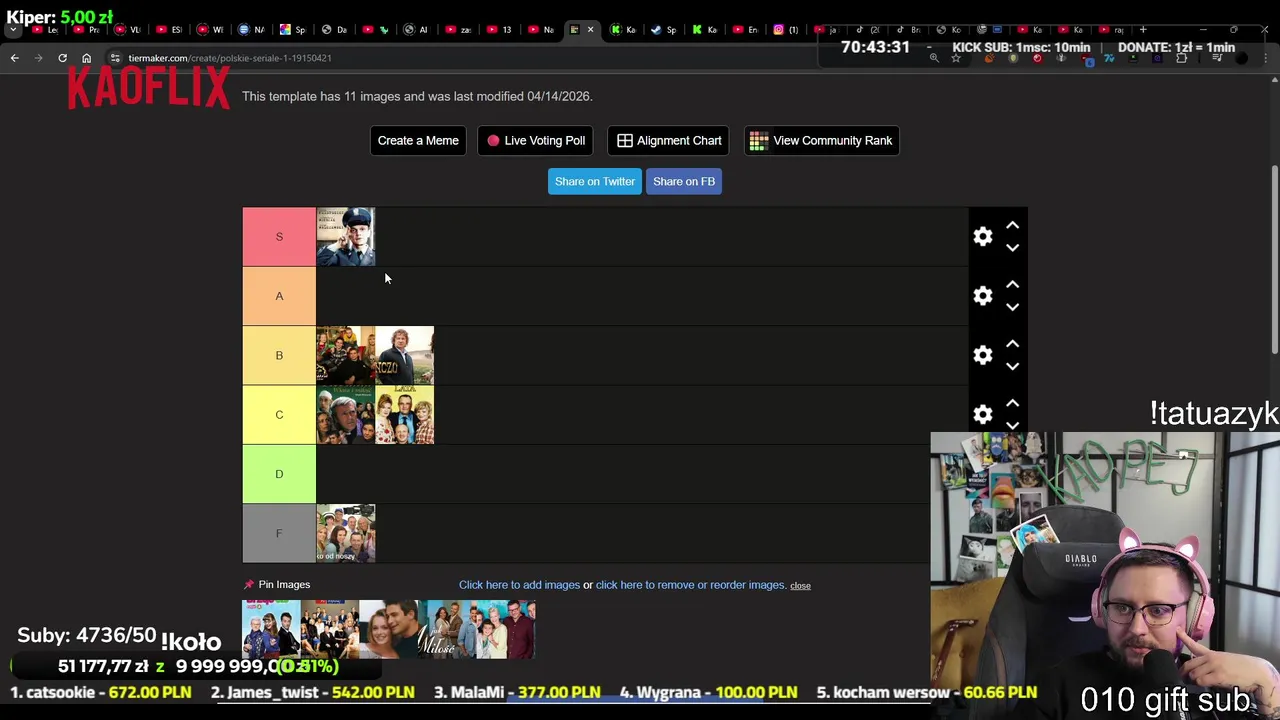Bookmark this page with the star icon
Viewport: 1280px width, 720px height.
[956, 58]
